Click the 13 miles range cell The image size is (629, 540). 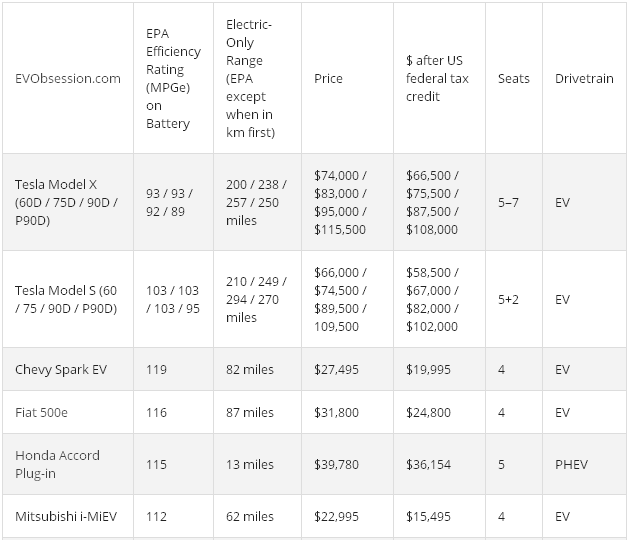click(x=250, y=464)
